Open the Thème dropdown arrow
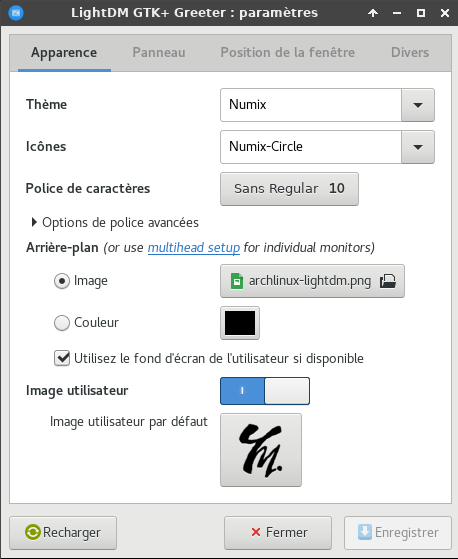The image size is (458, 559). click(x=418, y=105)
